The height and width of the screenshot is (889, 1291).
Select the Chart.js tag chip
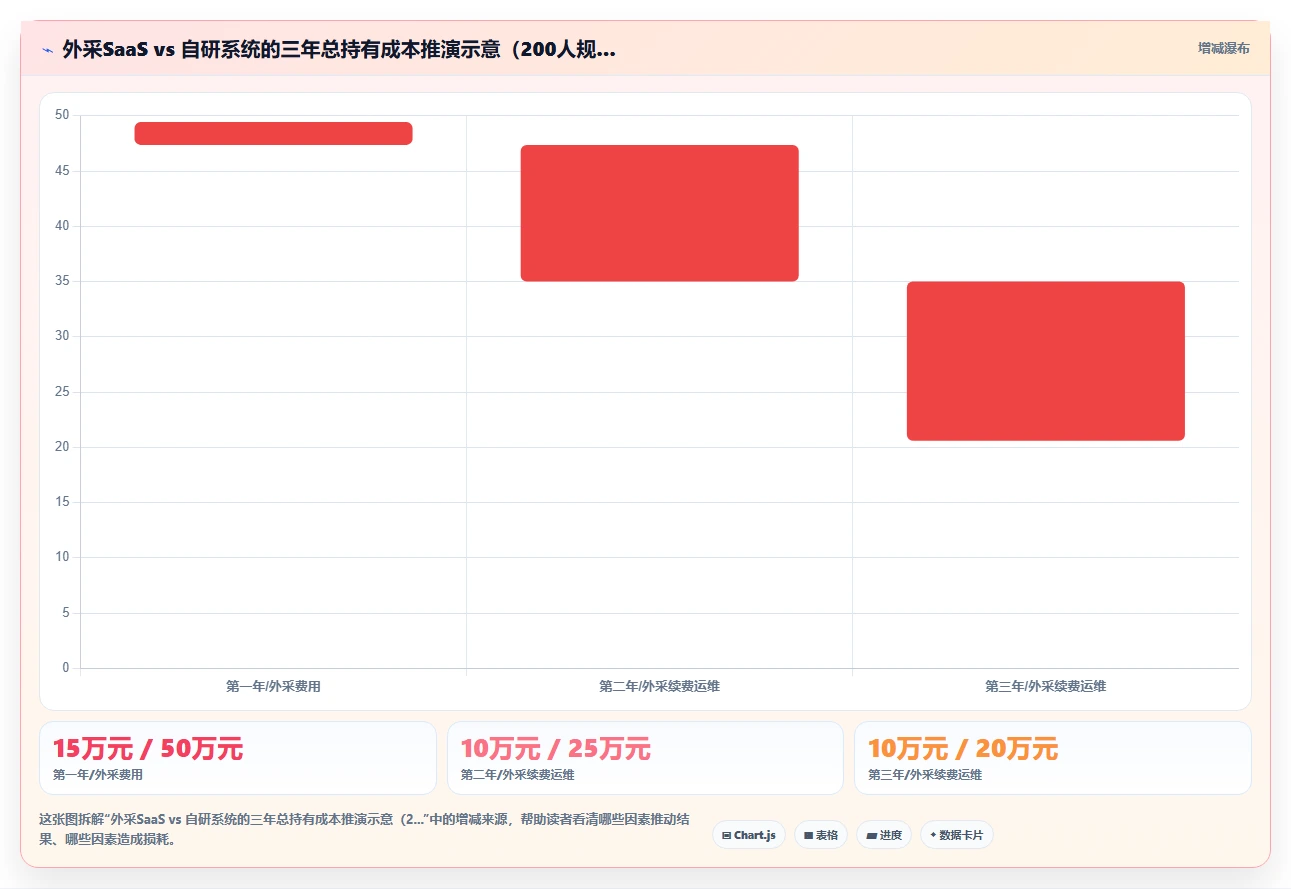pyautogui.click(x=749, y=835)
